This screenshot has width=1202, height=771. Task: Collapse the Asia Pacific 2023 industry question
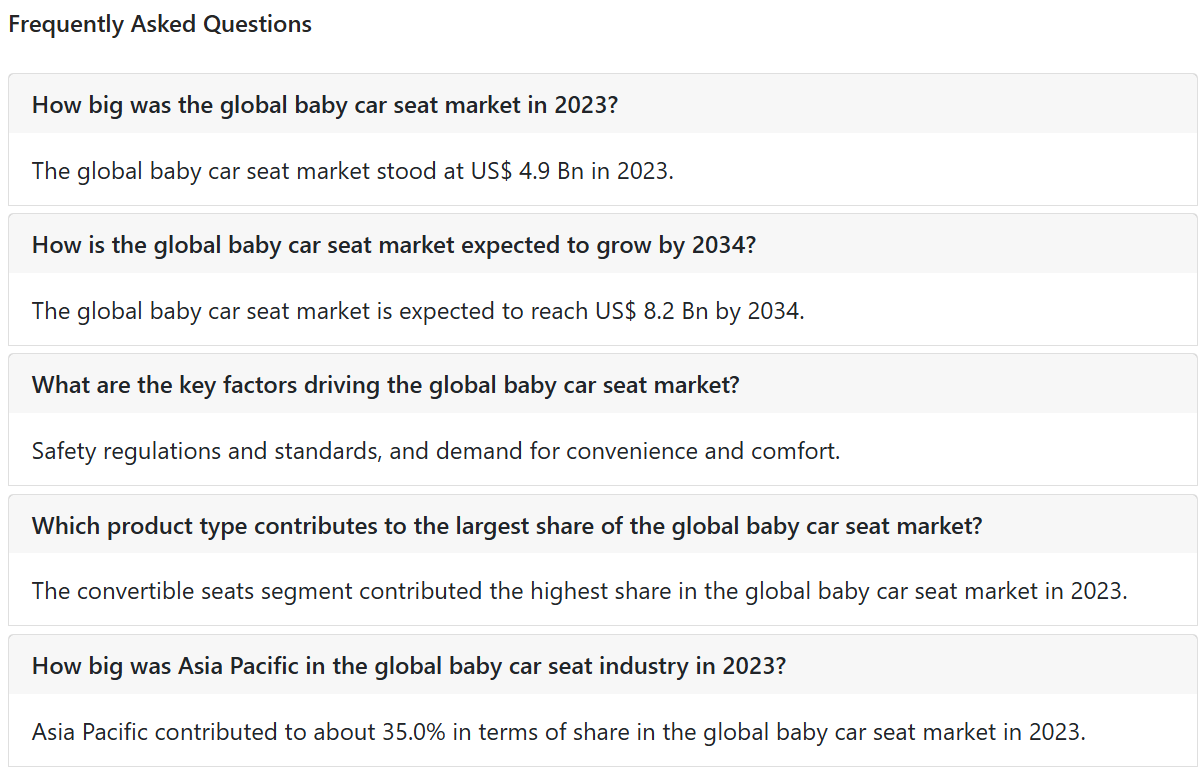click(603, 665)
